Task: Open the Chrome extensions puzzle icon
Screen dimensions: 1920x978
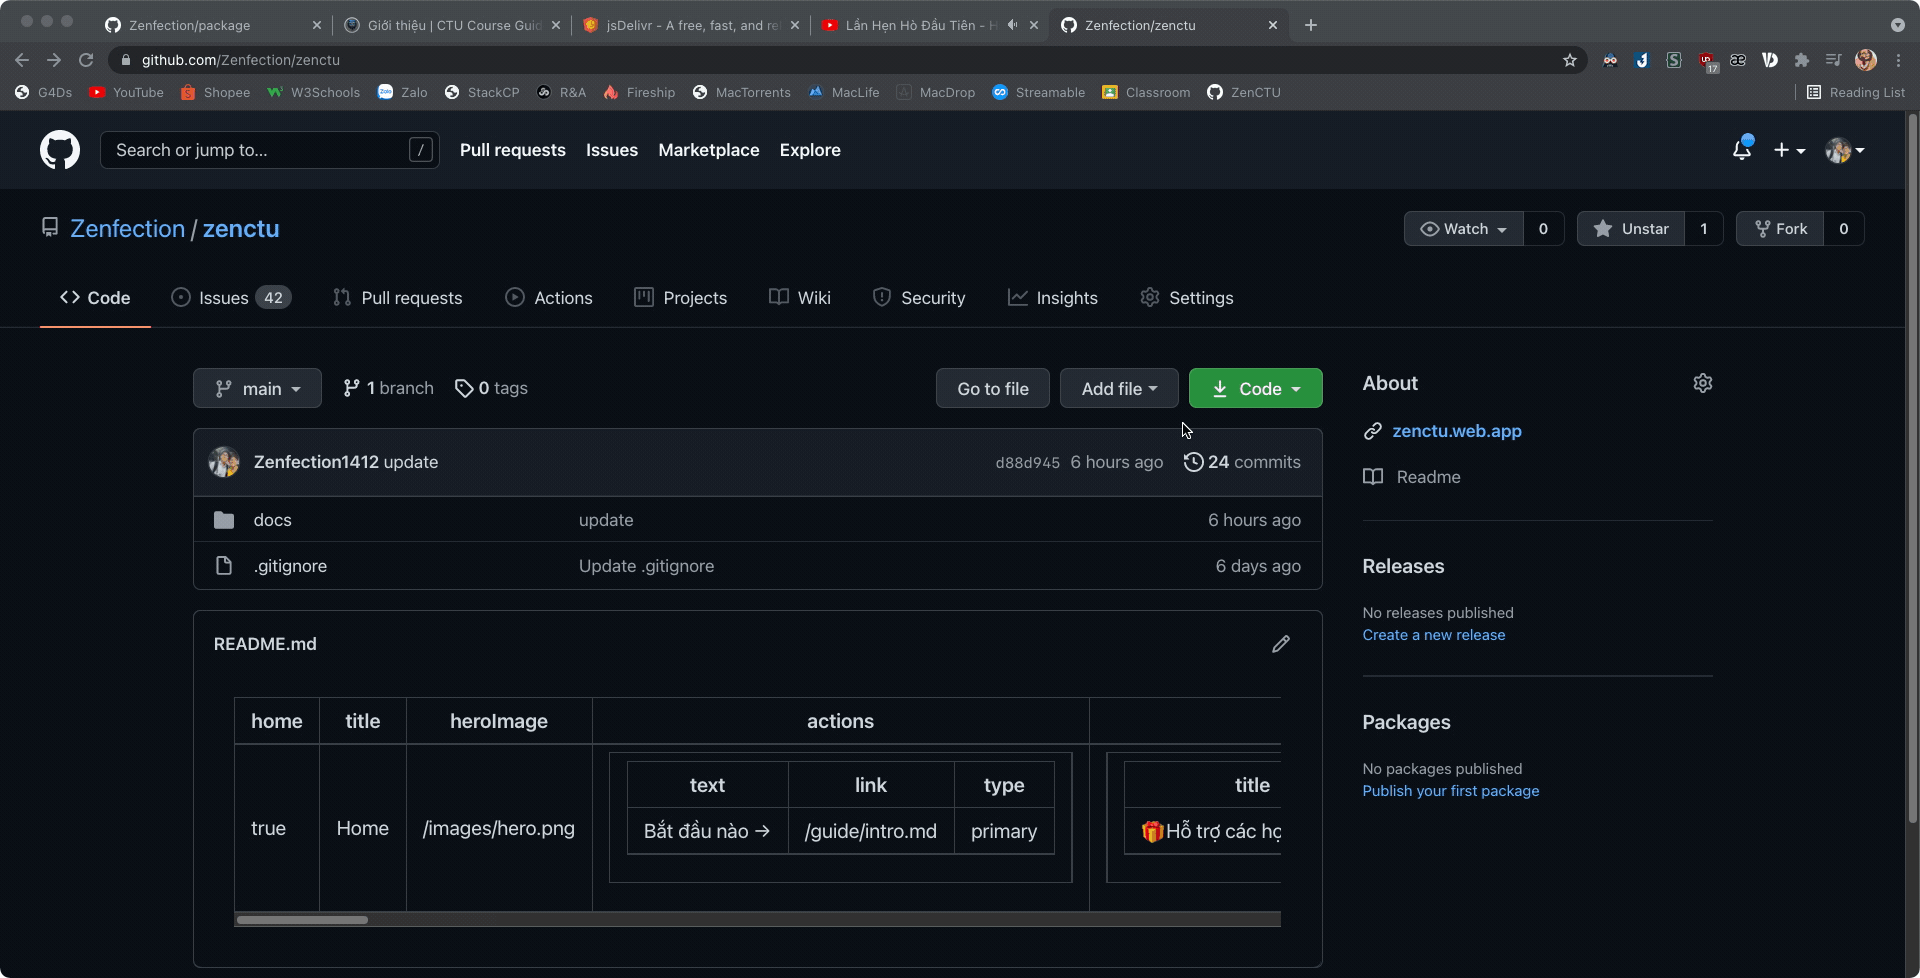Action: coord(1802,60)
